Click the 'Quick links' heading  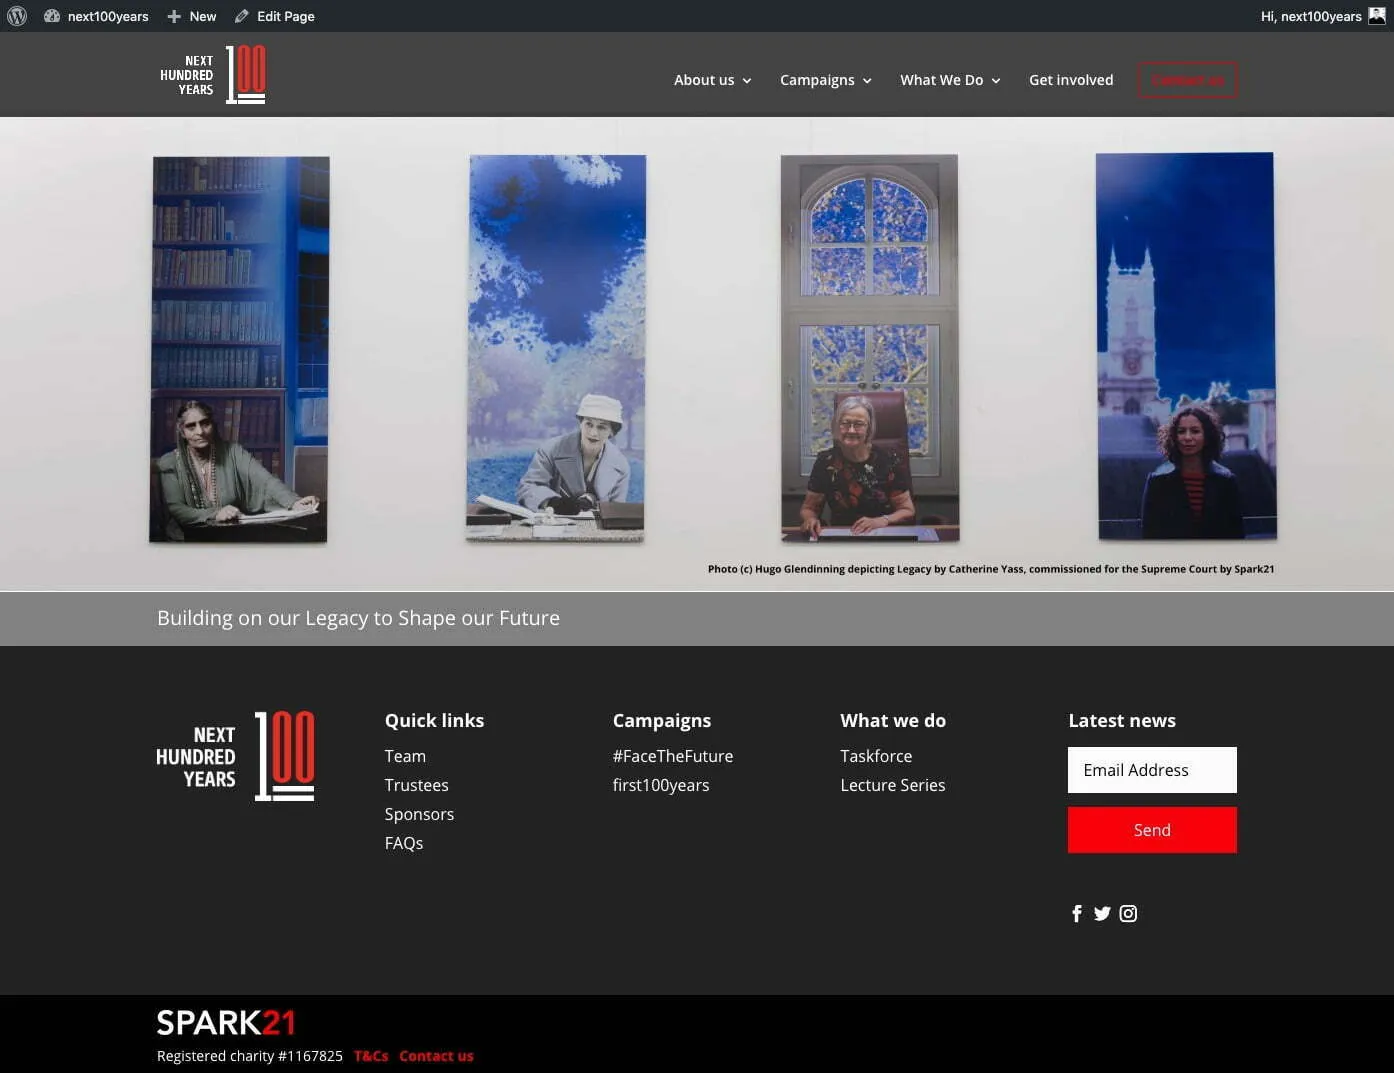click(x=434, y=720)
